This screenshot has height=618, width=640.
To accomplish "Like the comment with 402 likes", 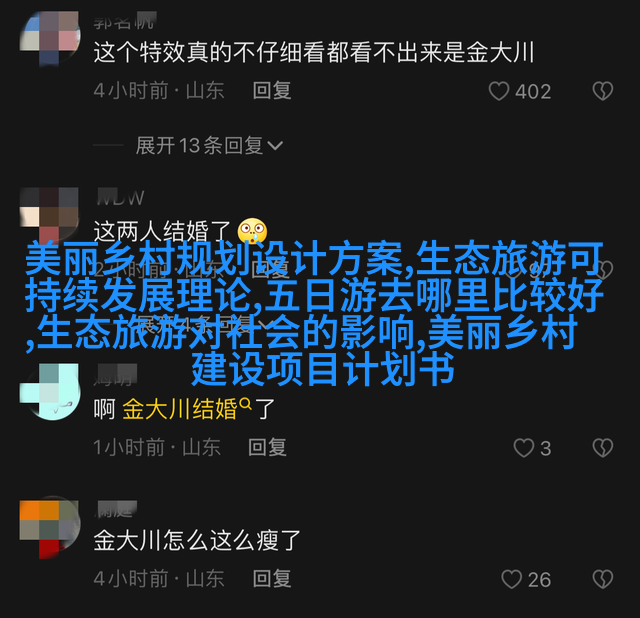I will (x=499, y=91).
